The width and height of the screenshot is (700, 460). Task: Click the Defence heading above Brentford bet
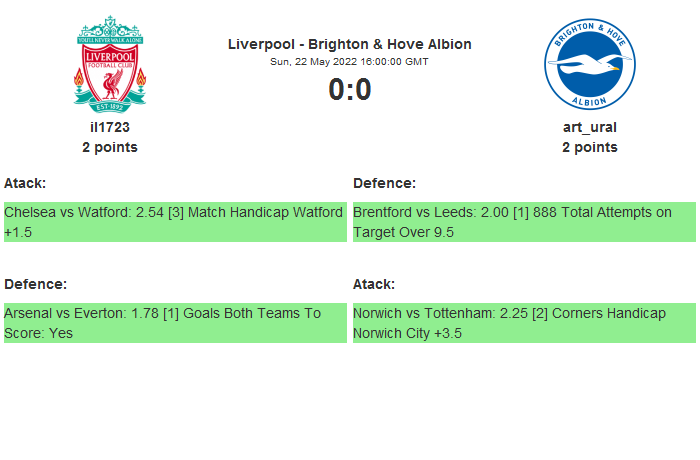click(384, 183)
